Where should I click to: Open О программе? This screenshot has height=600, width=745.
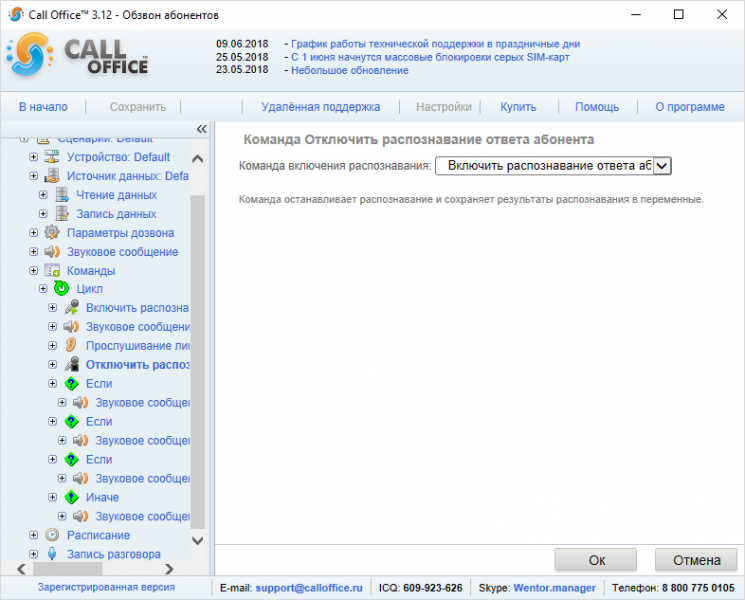tap(690, 107)
